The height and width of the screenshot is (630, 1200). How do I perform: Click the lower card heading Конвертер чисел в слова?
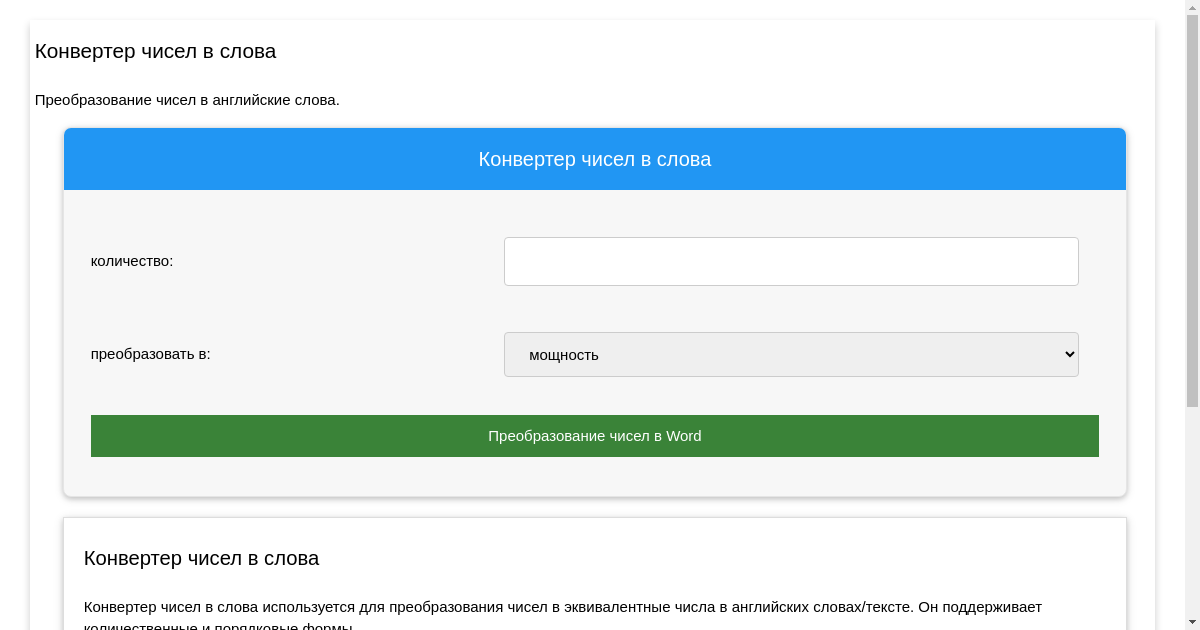click(201, 558)
